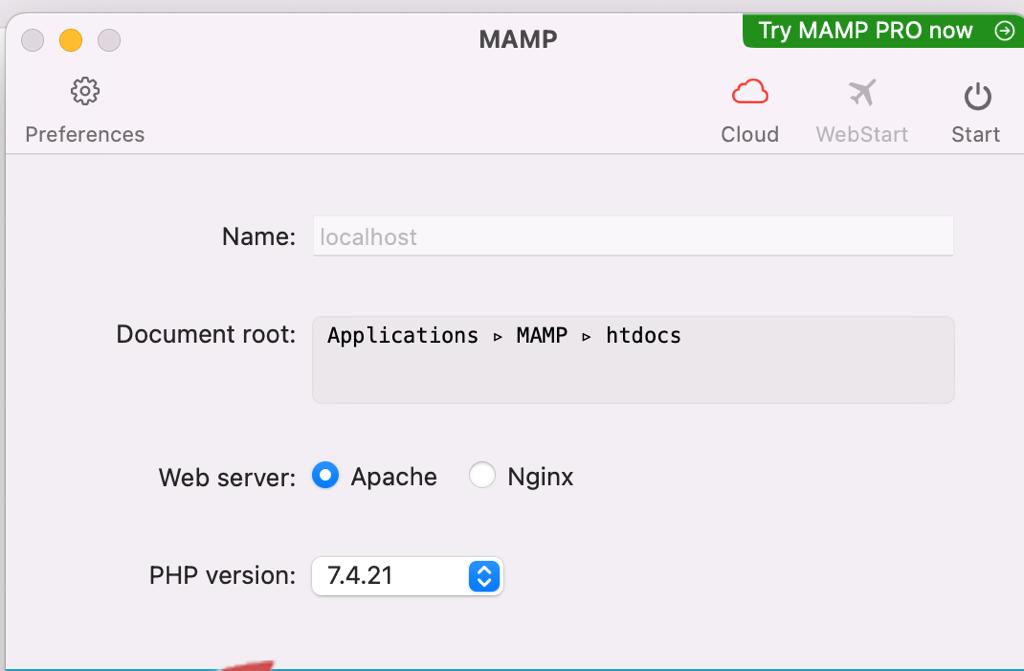
Task: Click the Try MAMP PRO now banner
Action: pos(883,31)
